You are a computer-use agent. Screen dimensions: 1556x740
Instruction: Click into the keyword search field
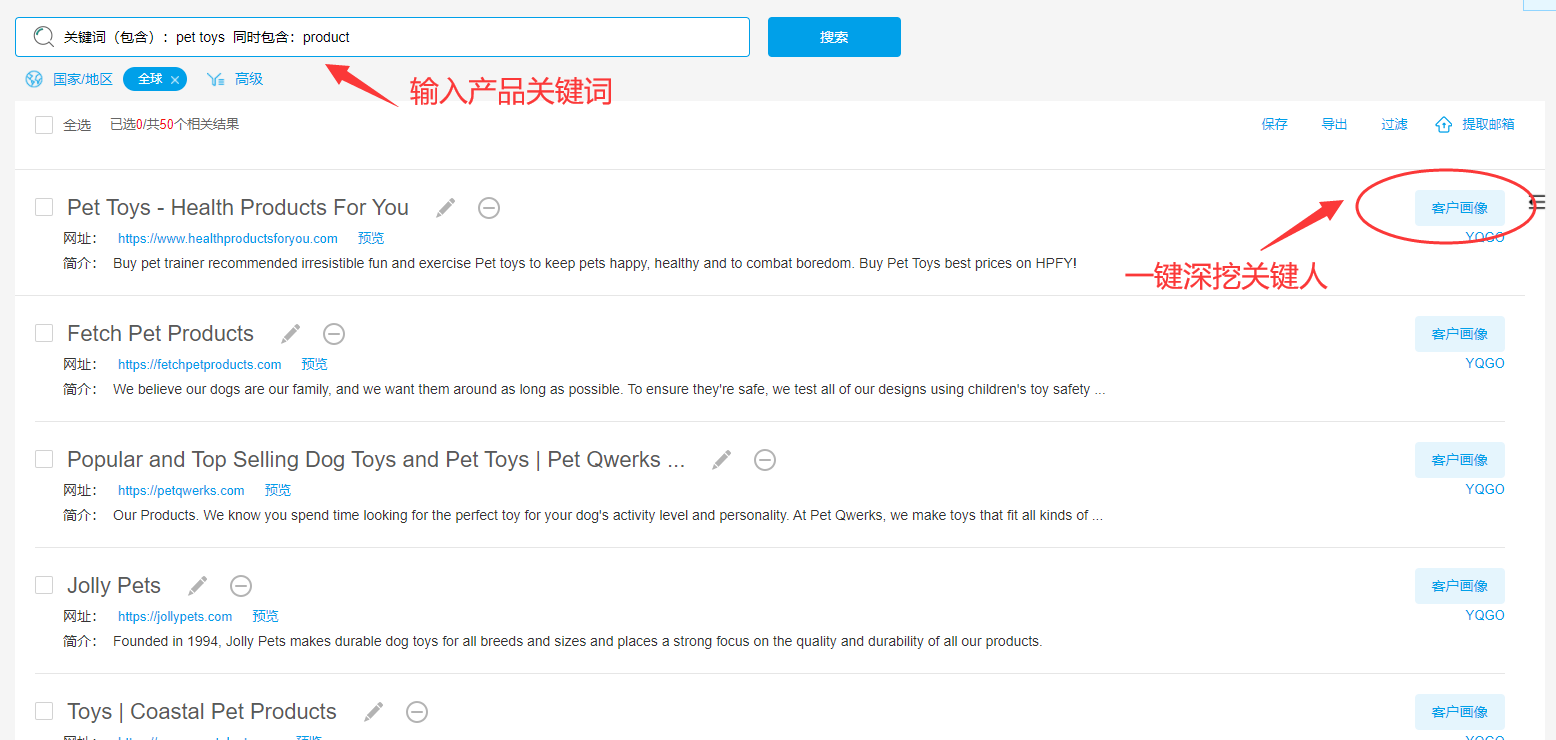click(382, 37)
